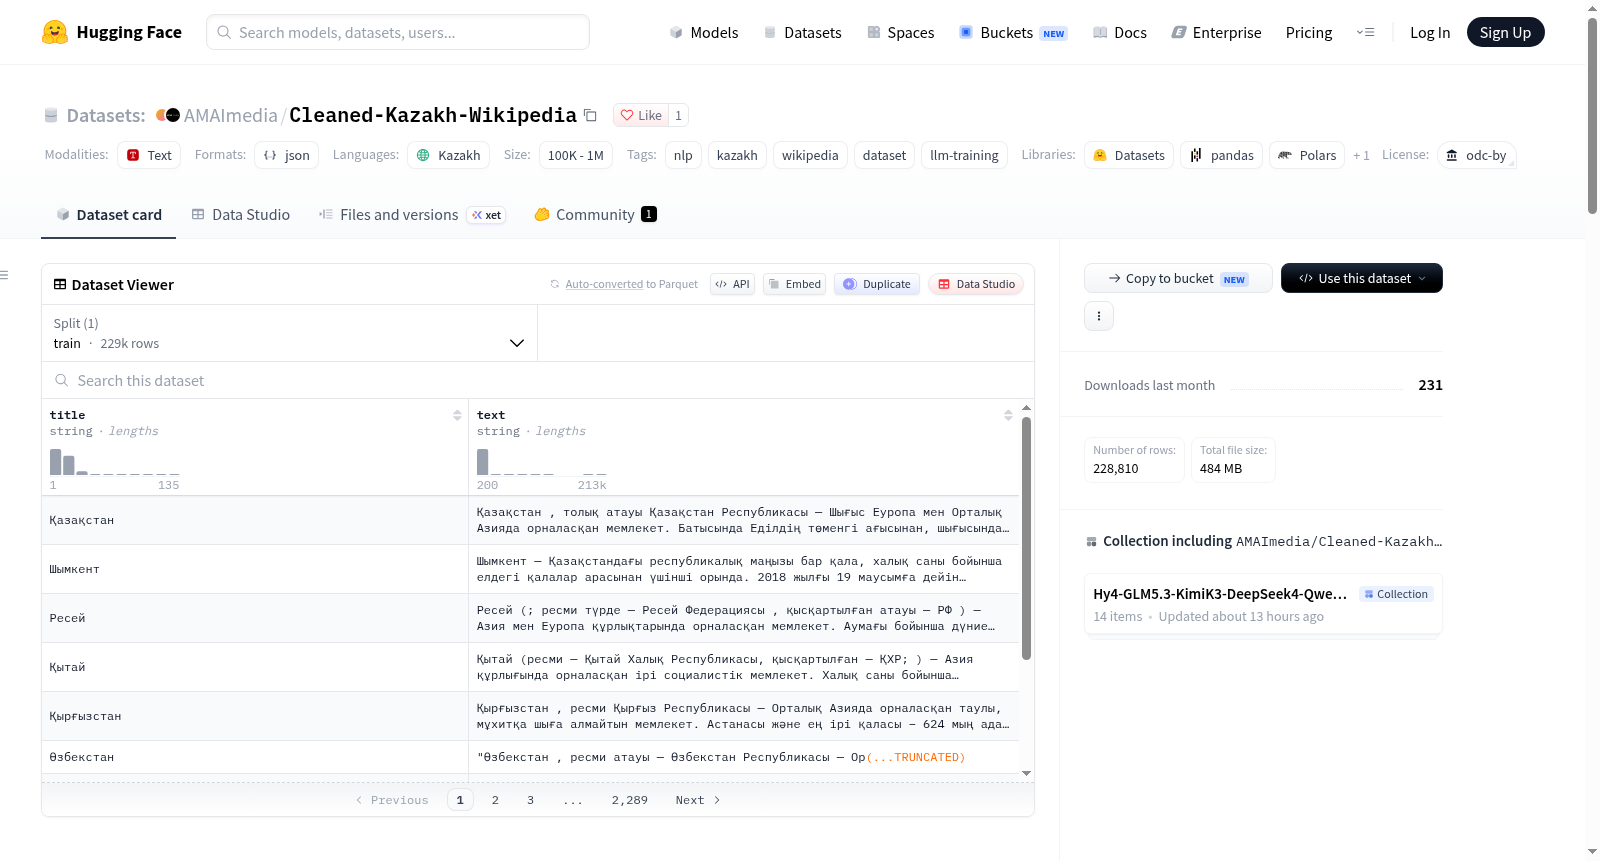The image size is (1600, 861).
Task: Click the Log In link
Action: coord(1430,33)
